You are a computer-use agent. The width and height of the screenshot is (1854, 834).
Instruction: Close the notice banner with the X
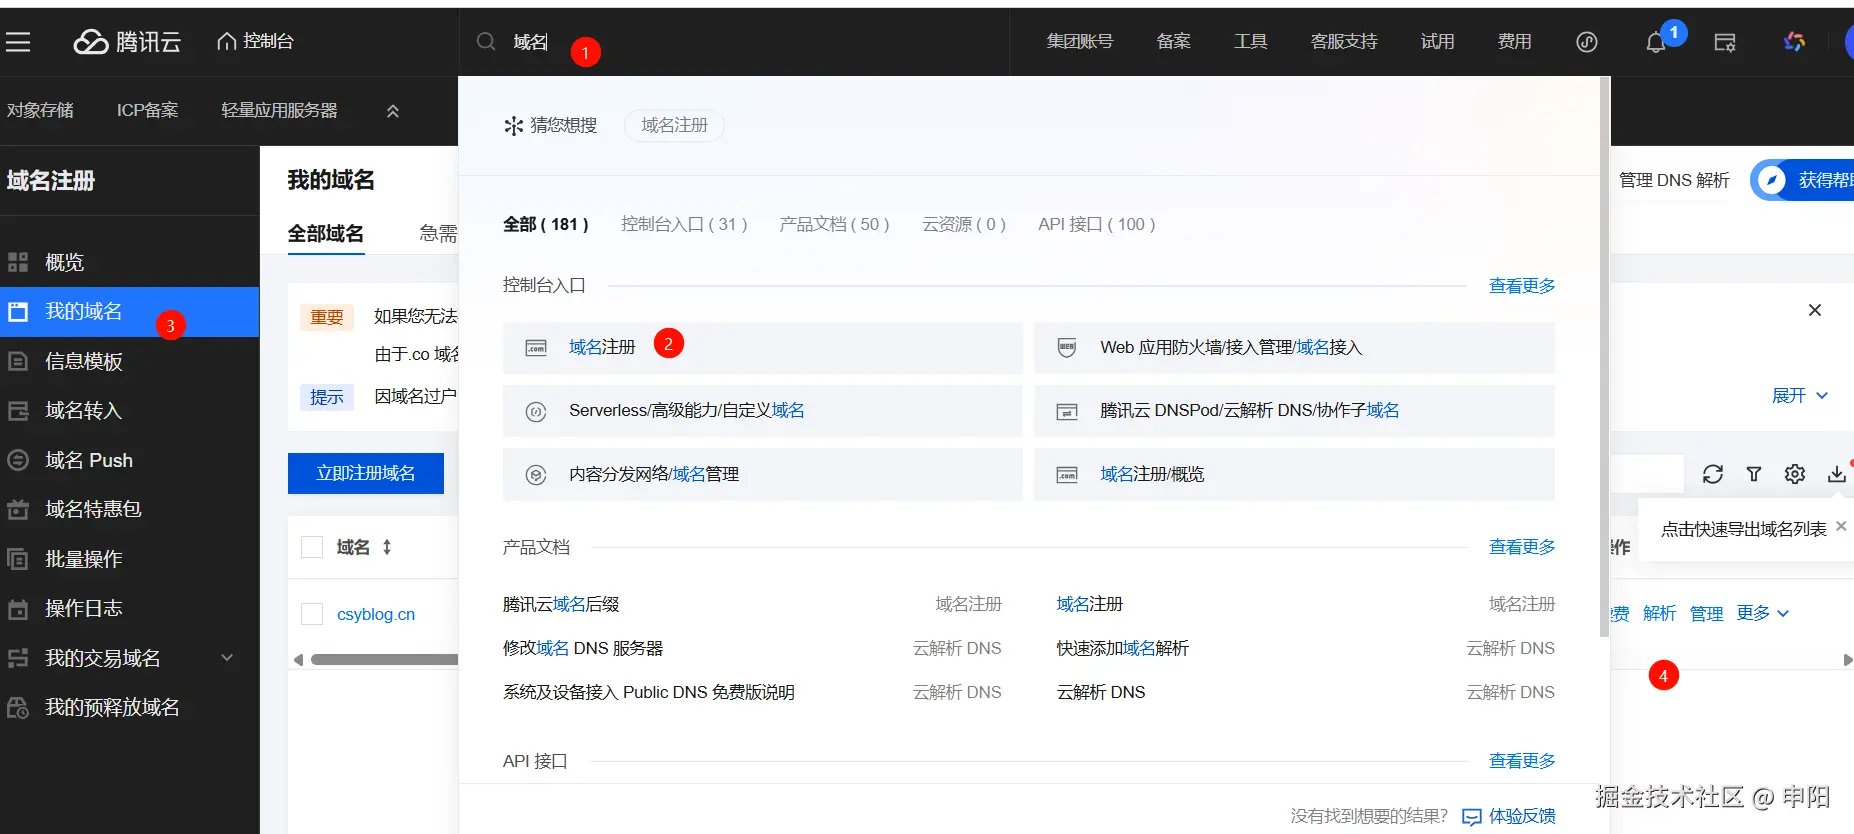pyautogui.click(x=1815, y=310)
